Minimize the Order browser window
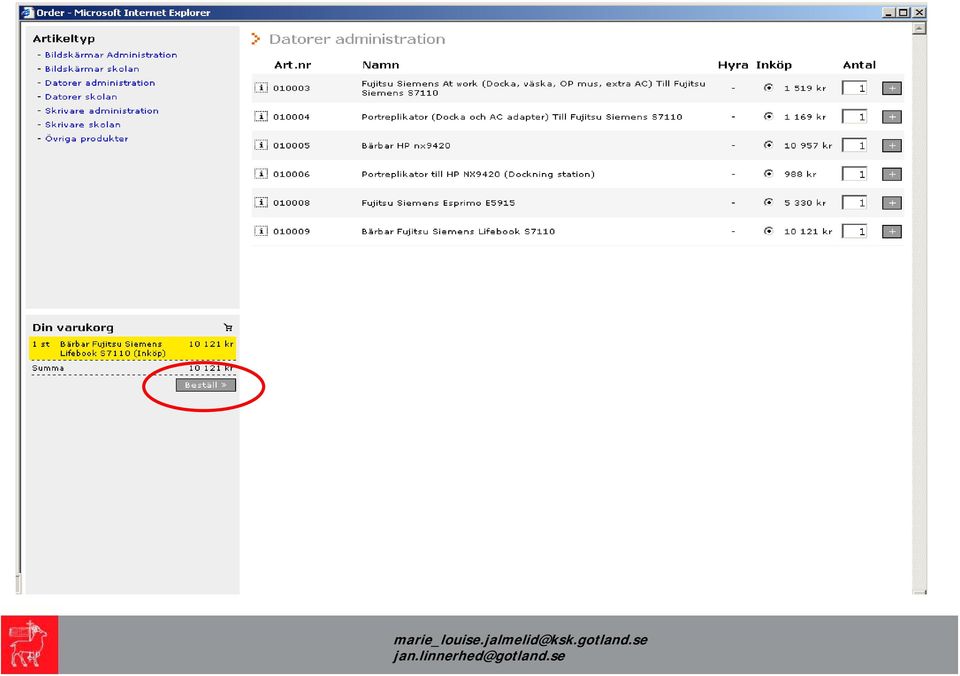Viewport: 960px width, 676px height. pos(889,12)
